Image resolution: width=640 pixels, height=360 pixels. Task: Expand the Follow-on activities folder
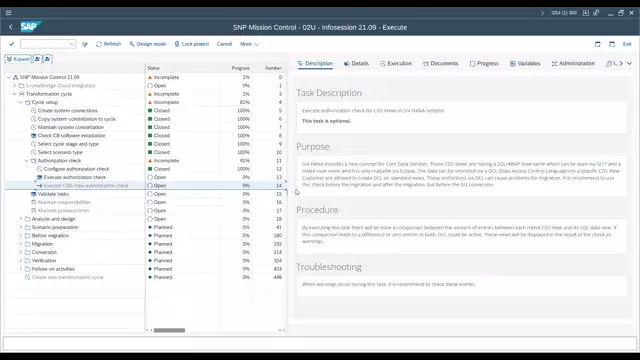coord(21,269)
